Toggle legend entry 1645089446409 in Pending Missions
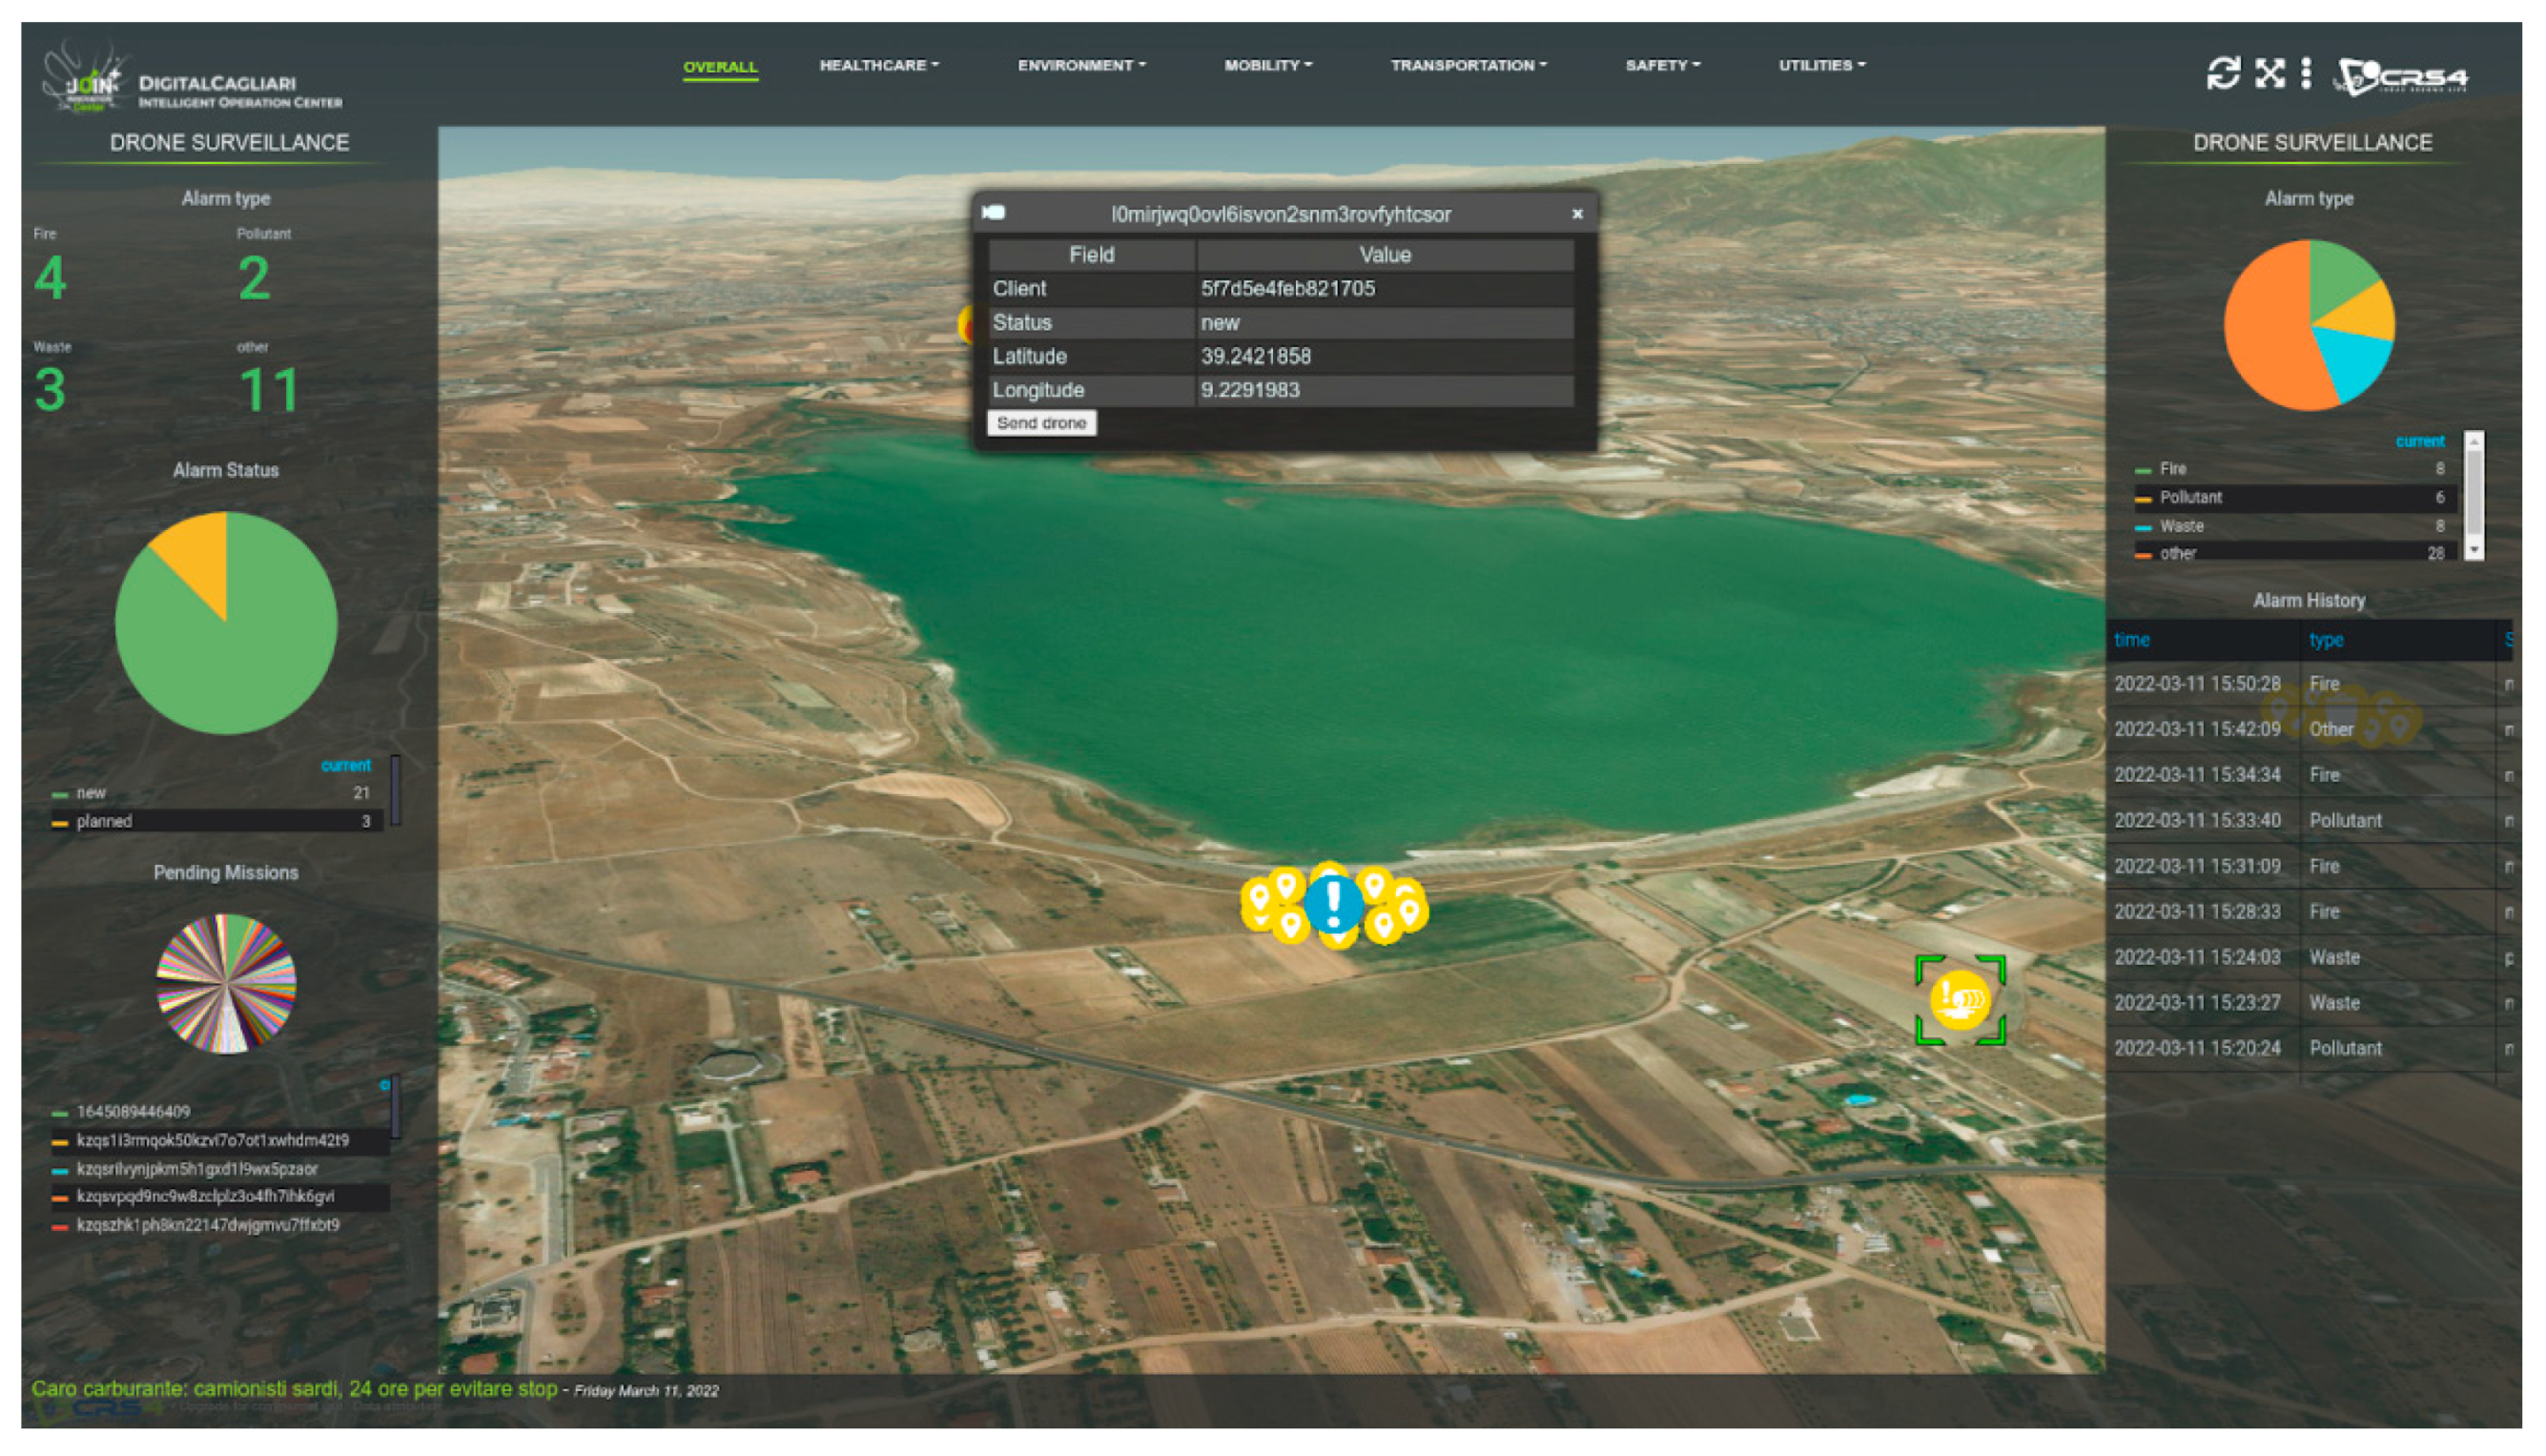Image resolution: width=2546 pixels, height=1456 pixels. pos(133,1112)
